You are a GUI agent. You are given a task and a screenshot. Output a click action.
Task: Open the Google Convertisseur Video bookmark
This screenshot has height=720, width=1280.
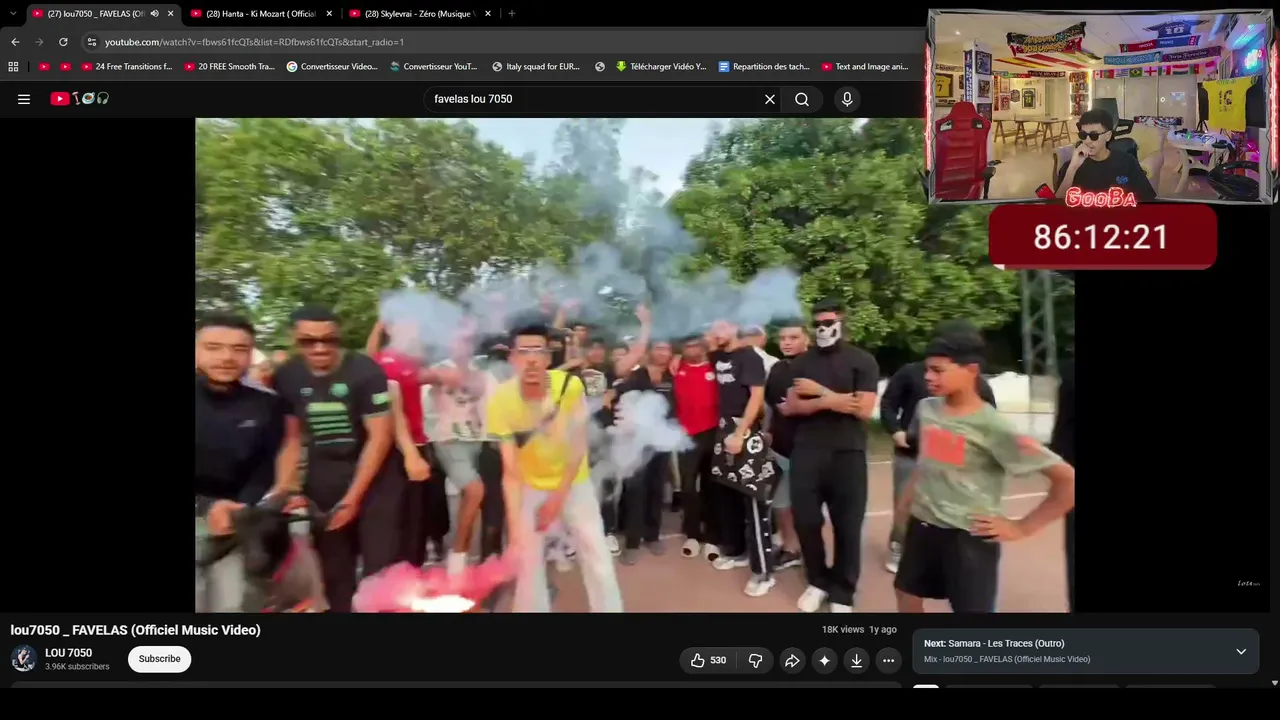click(332, 67)
